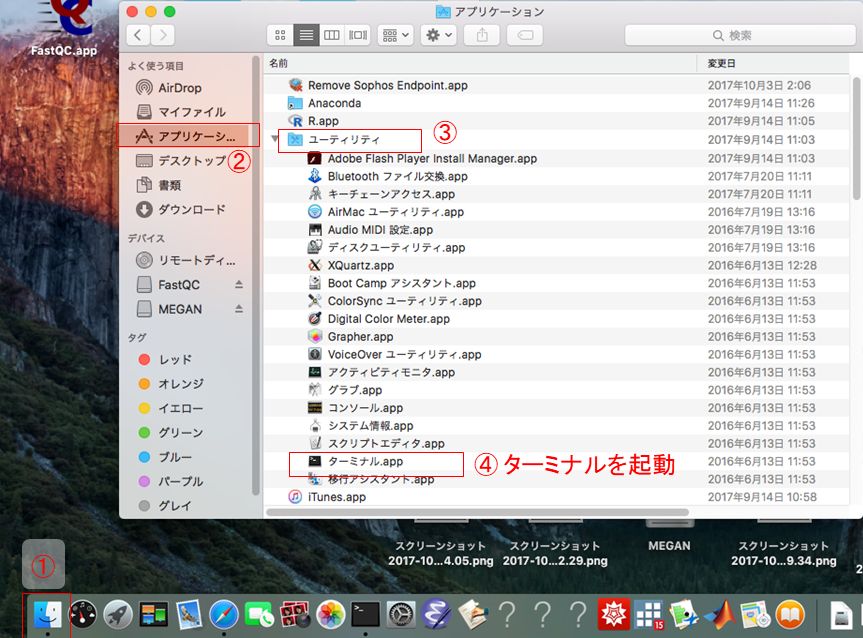Select アクティビティモニタ.app row

click(556, 372)
